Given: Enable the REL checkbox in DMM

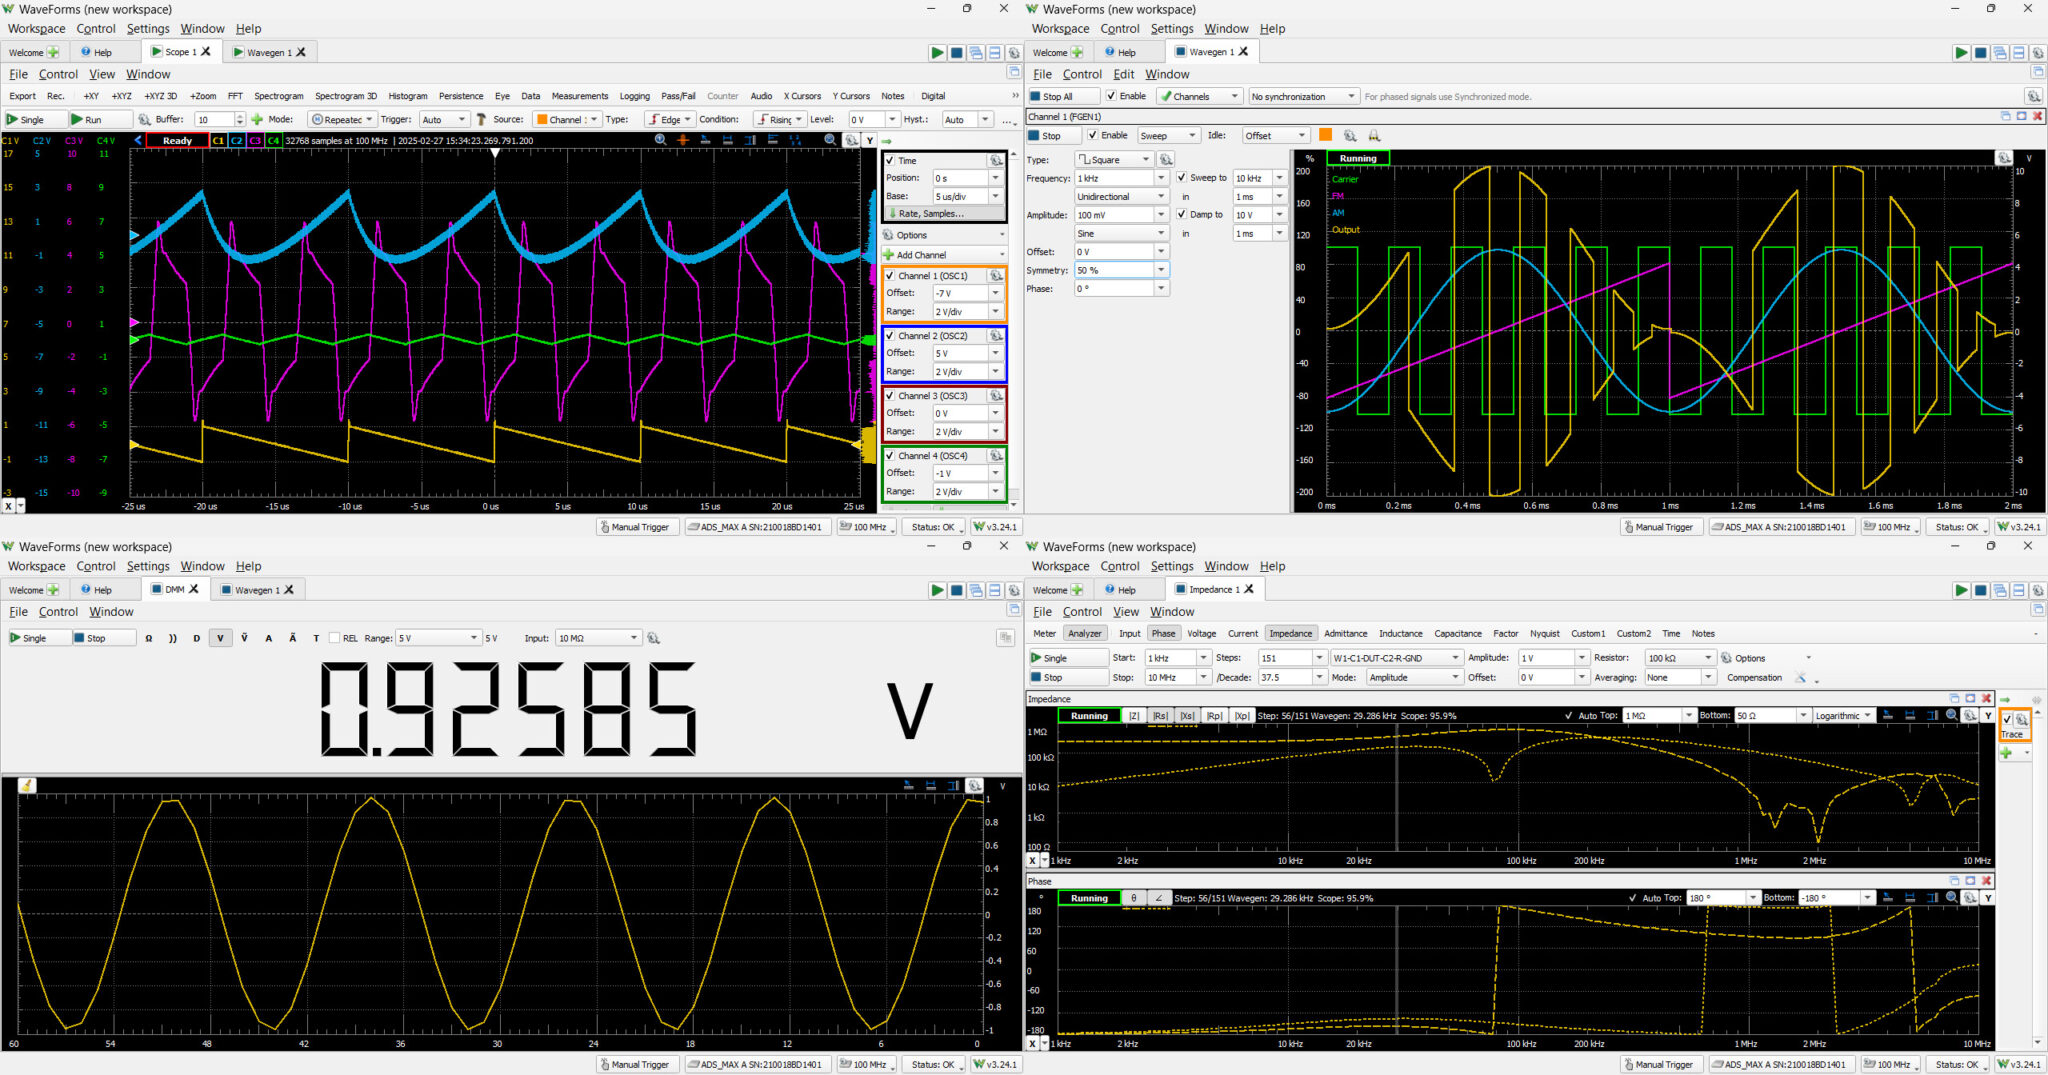Looking at the screenshot, I should pos(335,638).
